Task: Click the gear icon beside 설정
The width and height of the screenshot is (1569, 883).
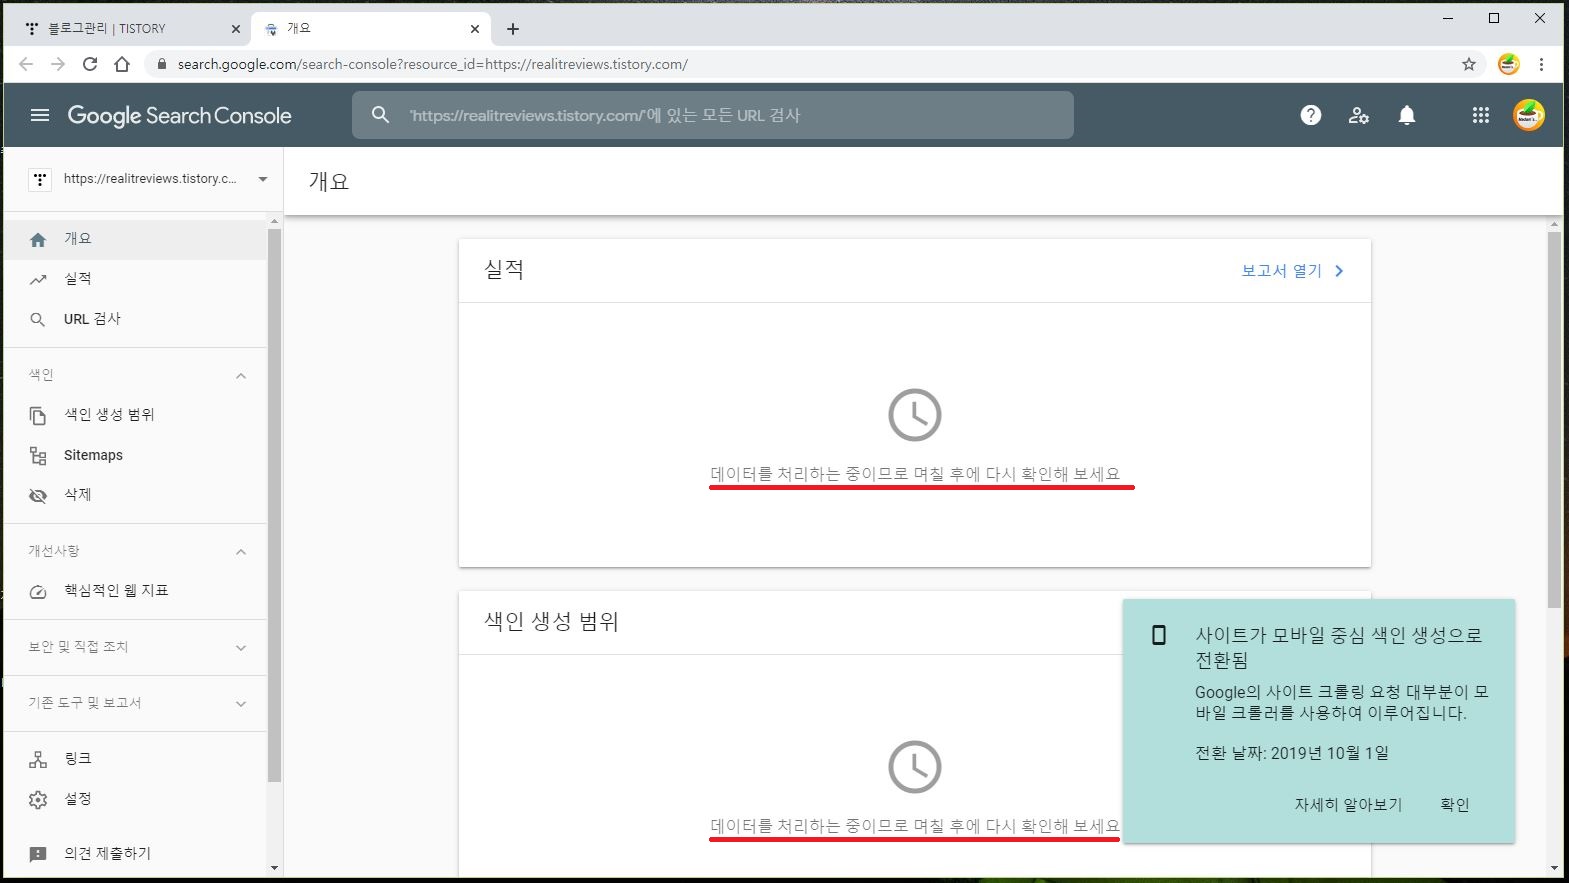Action: click(38, 799)
